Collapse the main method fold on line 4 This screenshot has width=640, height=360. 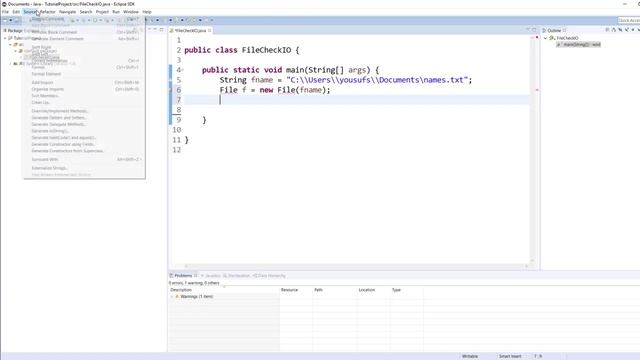coord(182,70)
